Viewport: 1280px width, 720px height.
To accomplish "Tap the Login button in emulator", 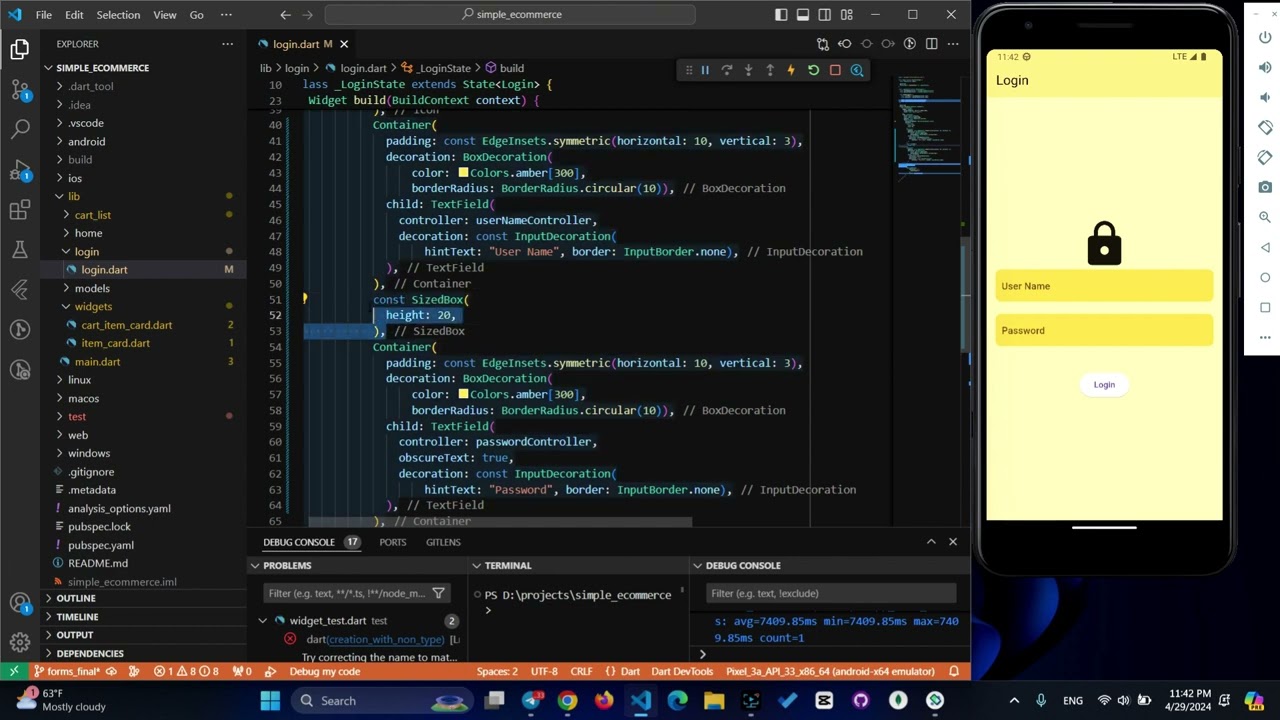I will (x=1104, y=385).
